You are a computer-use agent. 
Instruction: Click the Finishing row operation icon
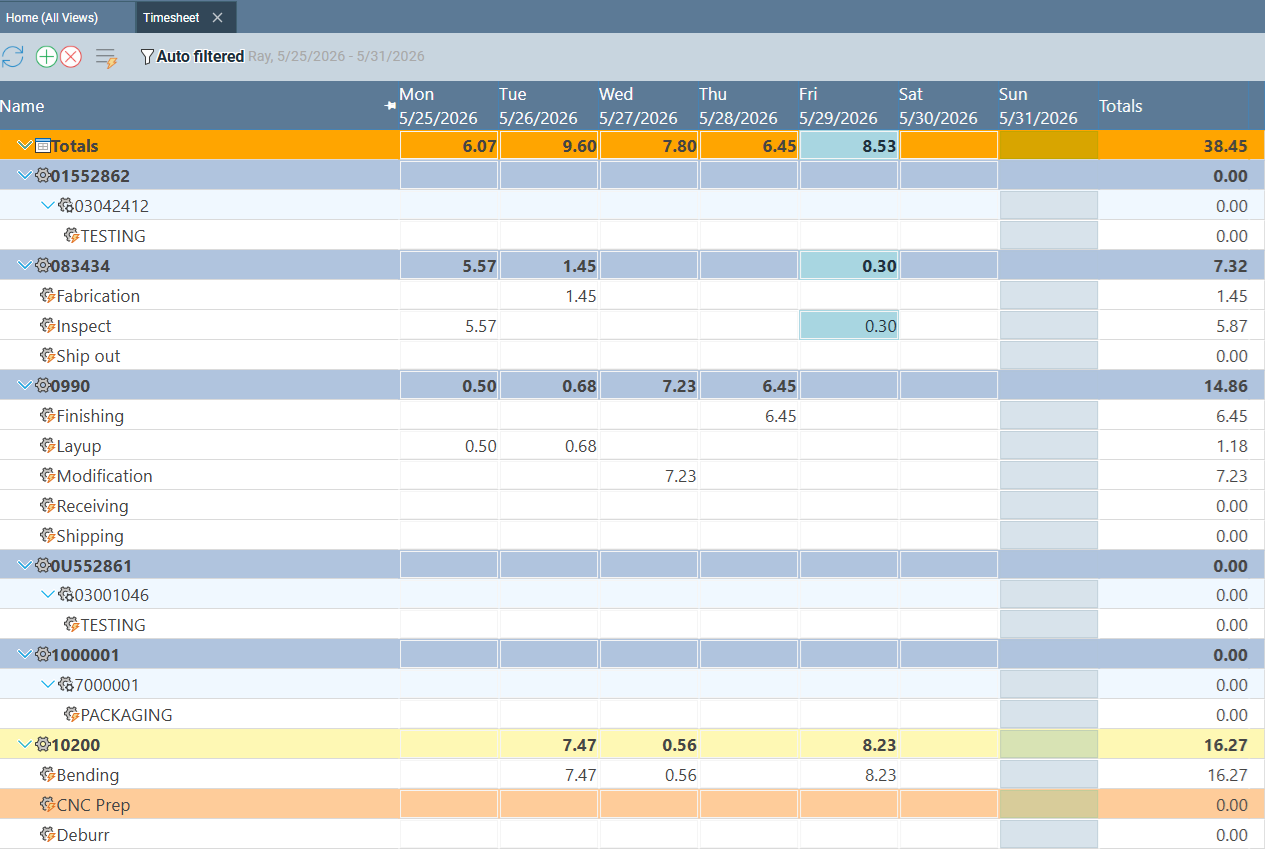pos(47,416)
